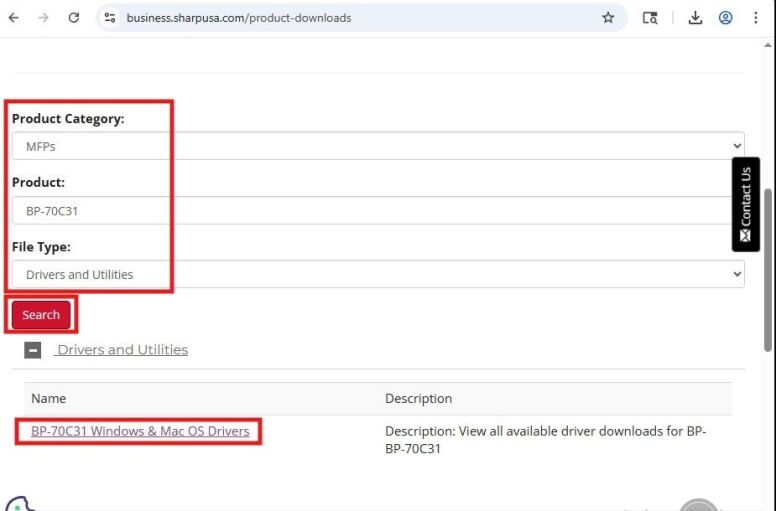Click the driver description text for BP-70C31
776x511 pixels.
[545, 440]
